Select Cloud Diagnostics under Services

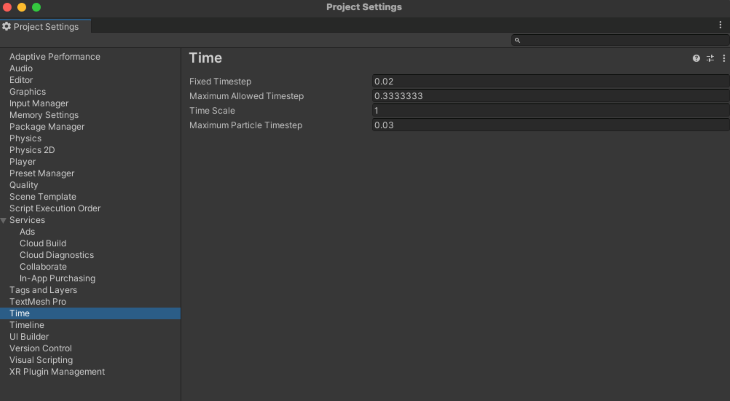(56, 255)
